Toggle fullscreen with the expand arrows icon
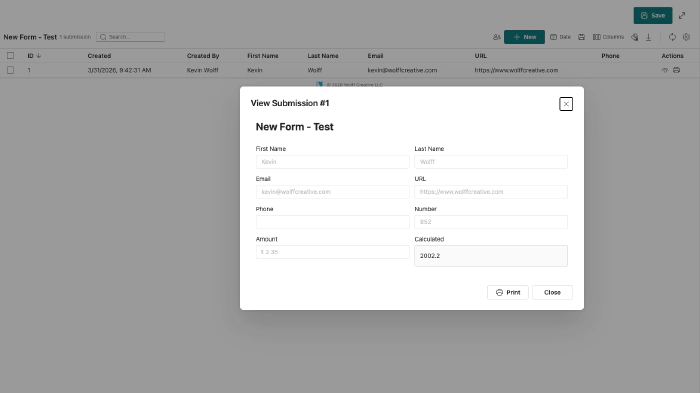700x393 pixels. coord(682,16)
